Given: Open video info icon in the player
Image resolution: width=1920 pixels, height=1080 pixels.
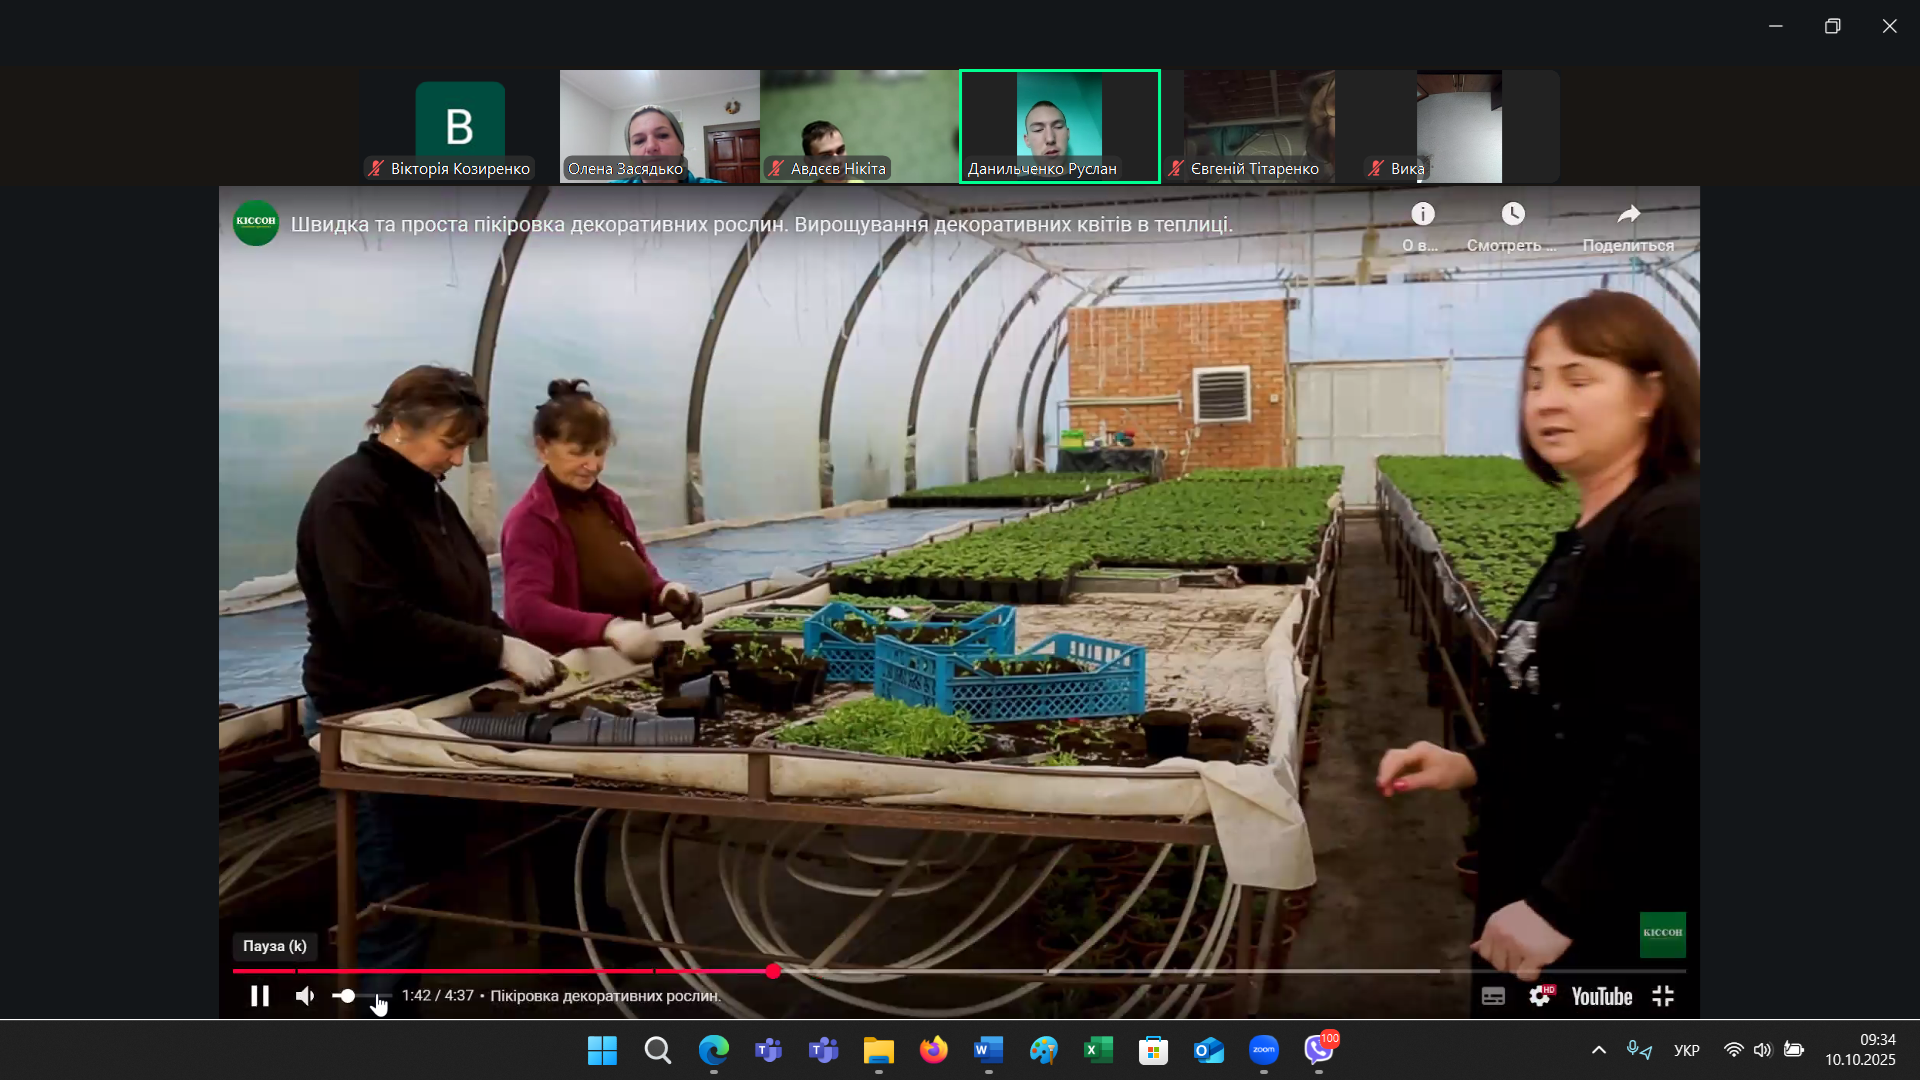Looking at the screenshot, I should coord(1422,214).
